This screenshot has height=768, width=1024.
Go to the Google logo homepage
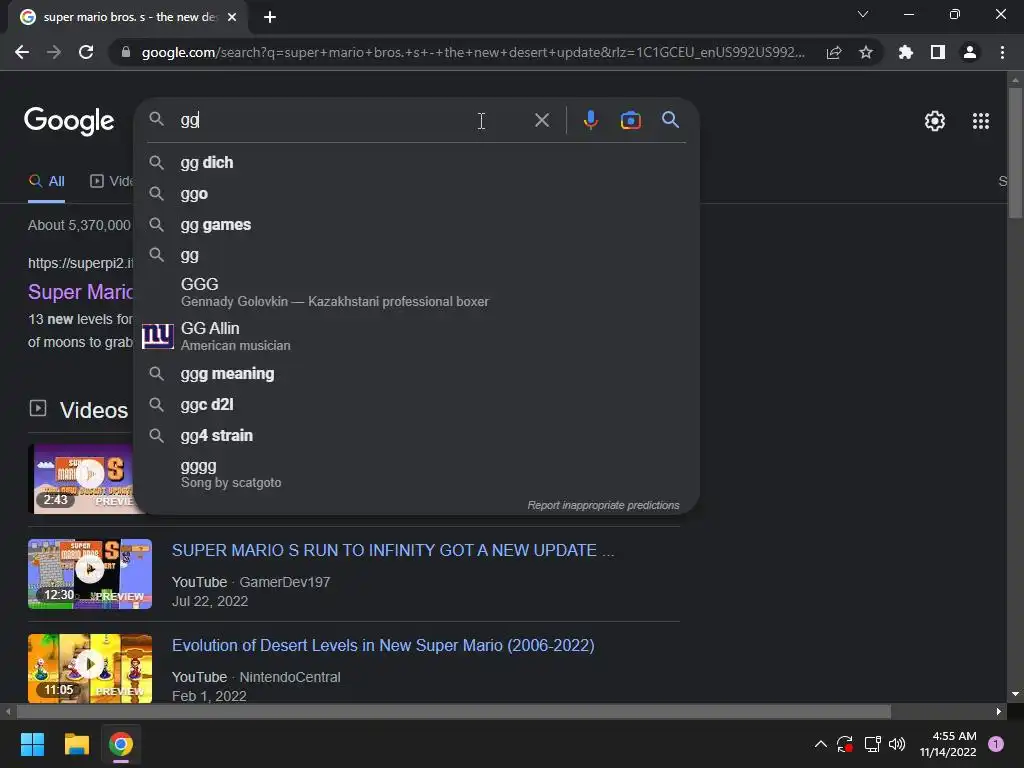[x=69, y=121]
